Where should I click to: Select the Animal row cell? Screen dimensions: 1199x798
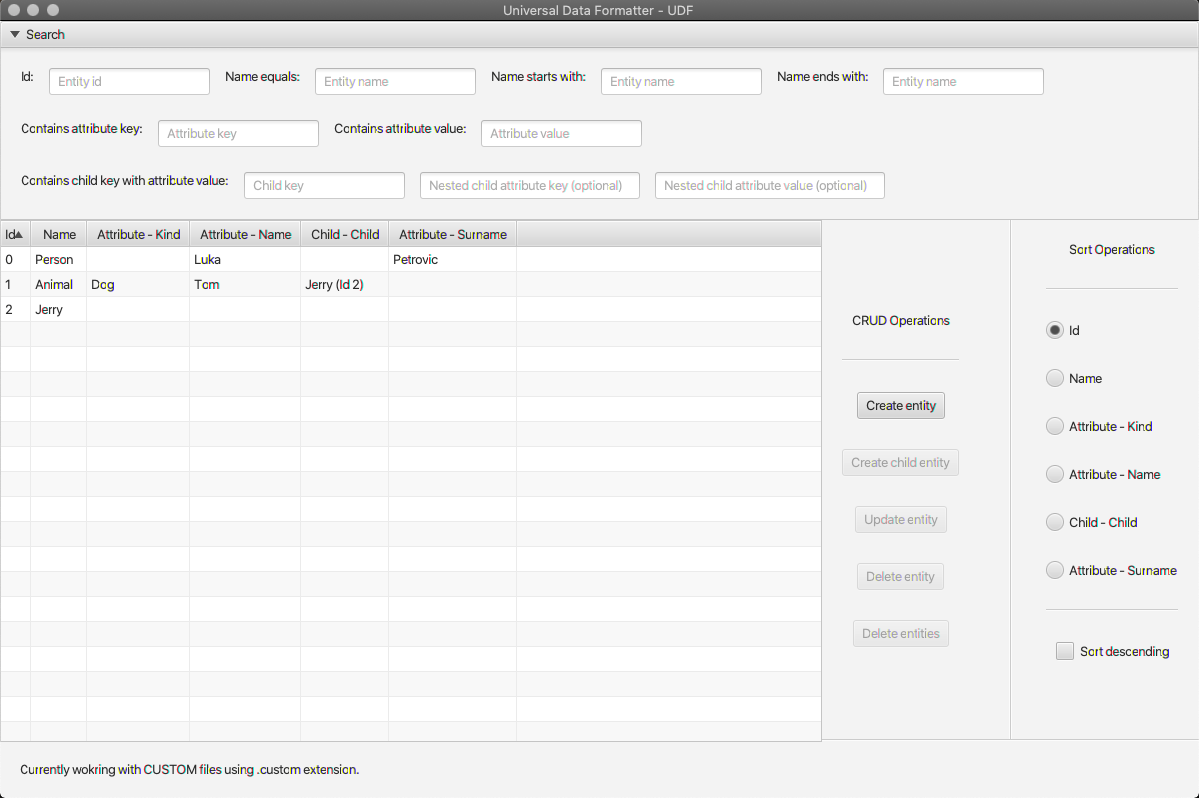pos(59,284)
